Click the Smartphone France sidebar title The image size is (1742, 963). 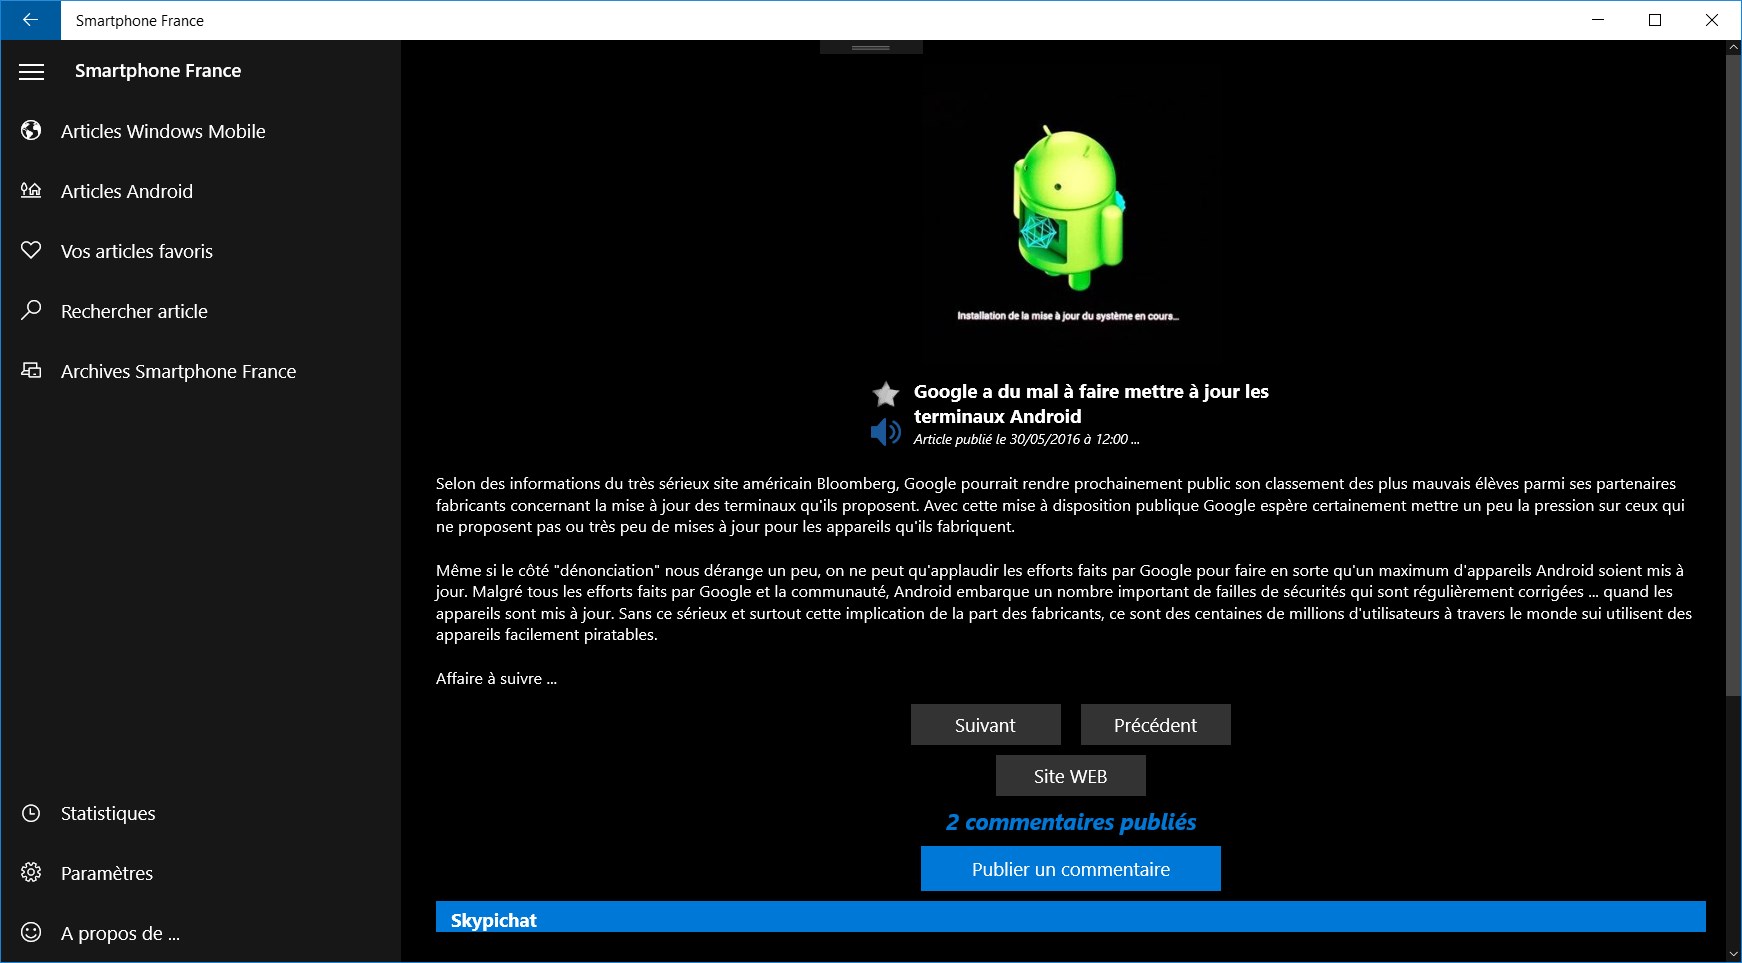158,71
